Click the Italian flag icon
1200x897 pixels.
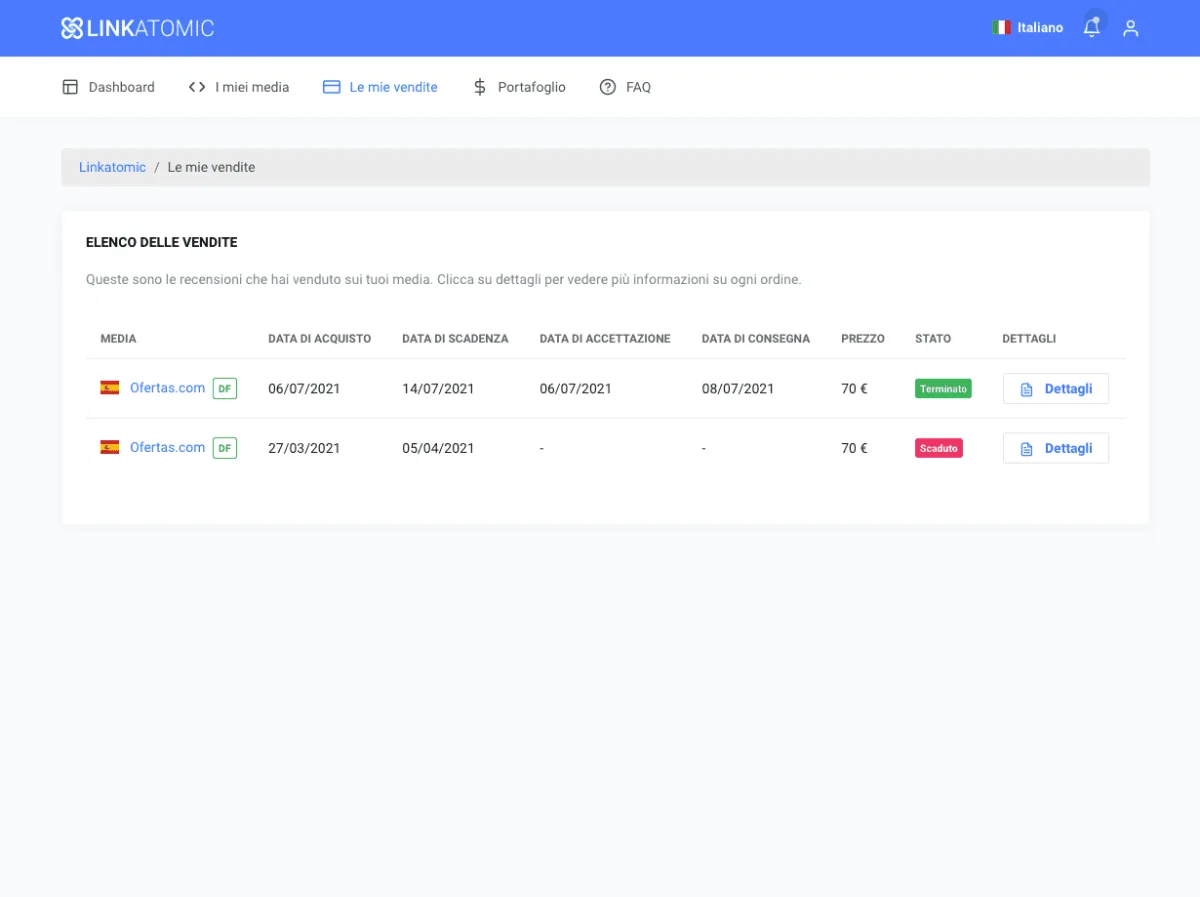[1001, 28]
